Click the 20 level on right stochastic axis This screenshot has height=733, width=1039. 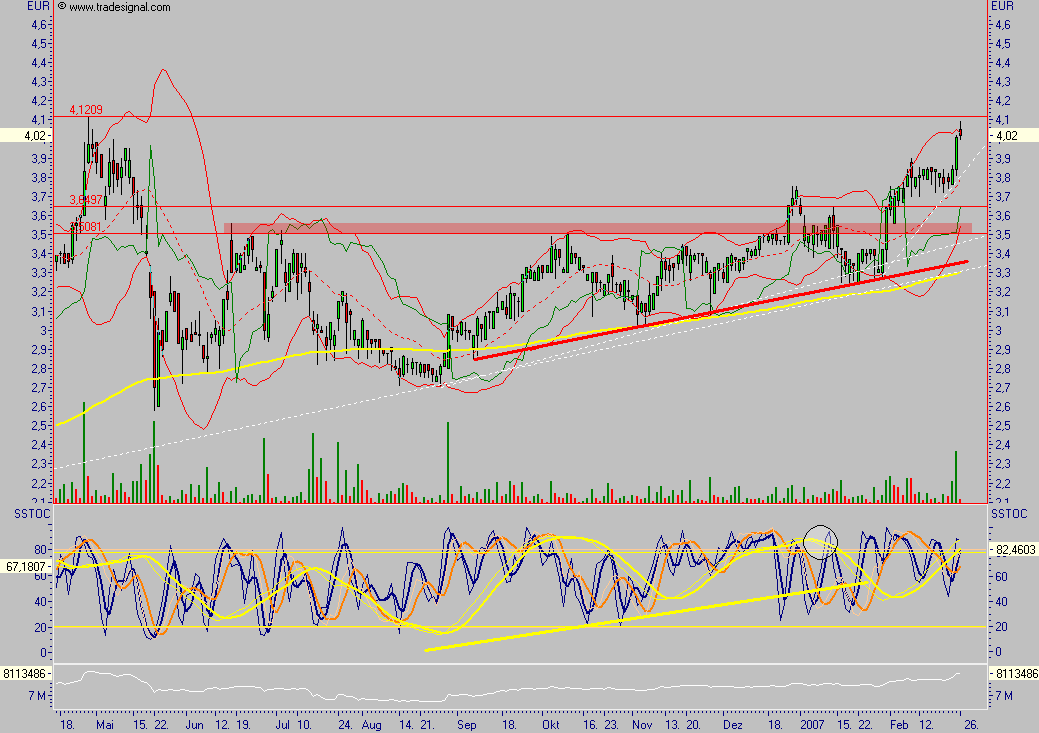coord(1001,627)
